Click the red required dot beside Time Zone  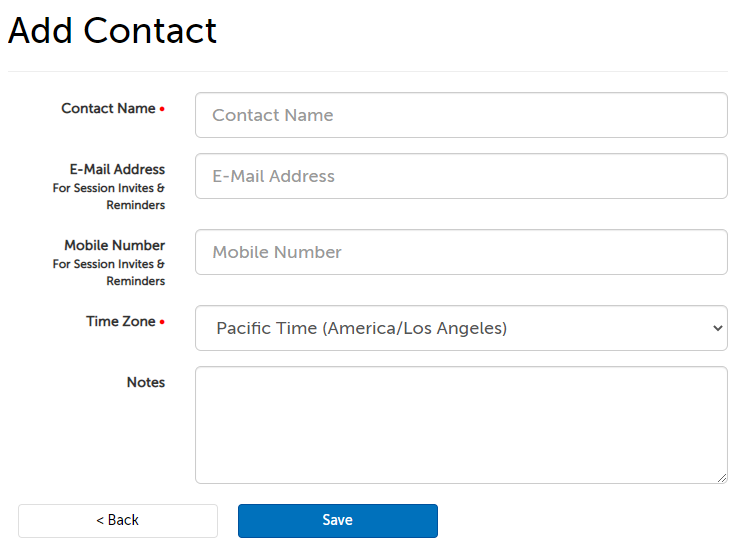[162, 322]
